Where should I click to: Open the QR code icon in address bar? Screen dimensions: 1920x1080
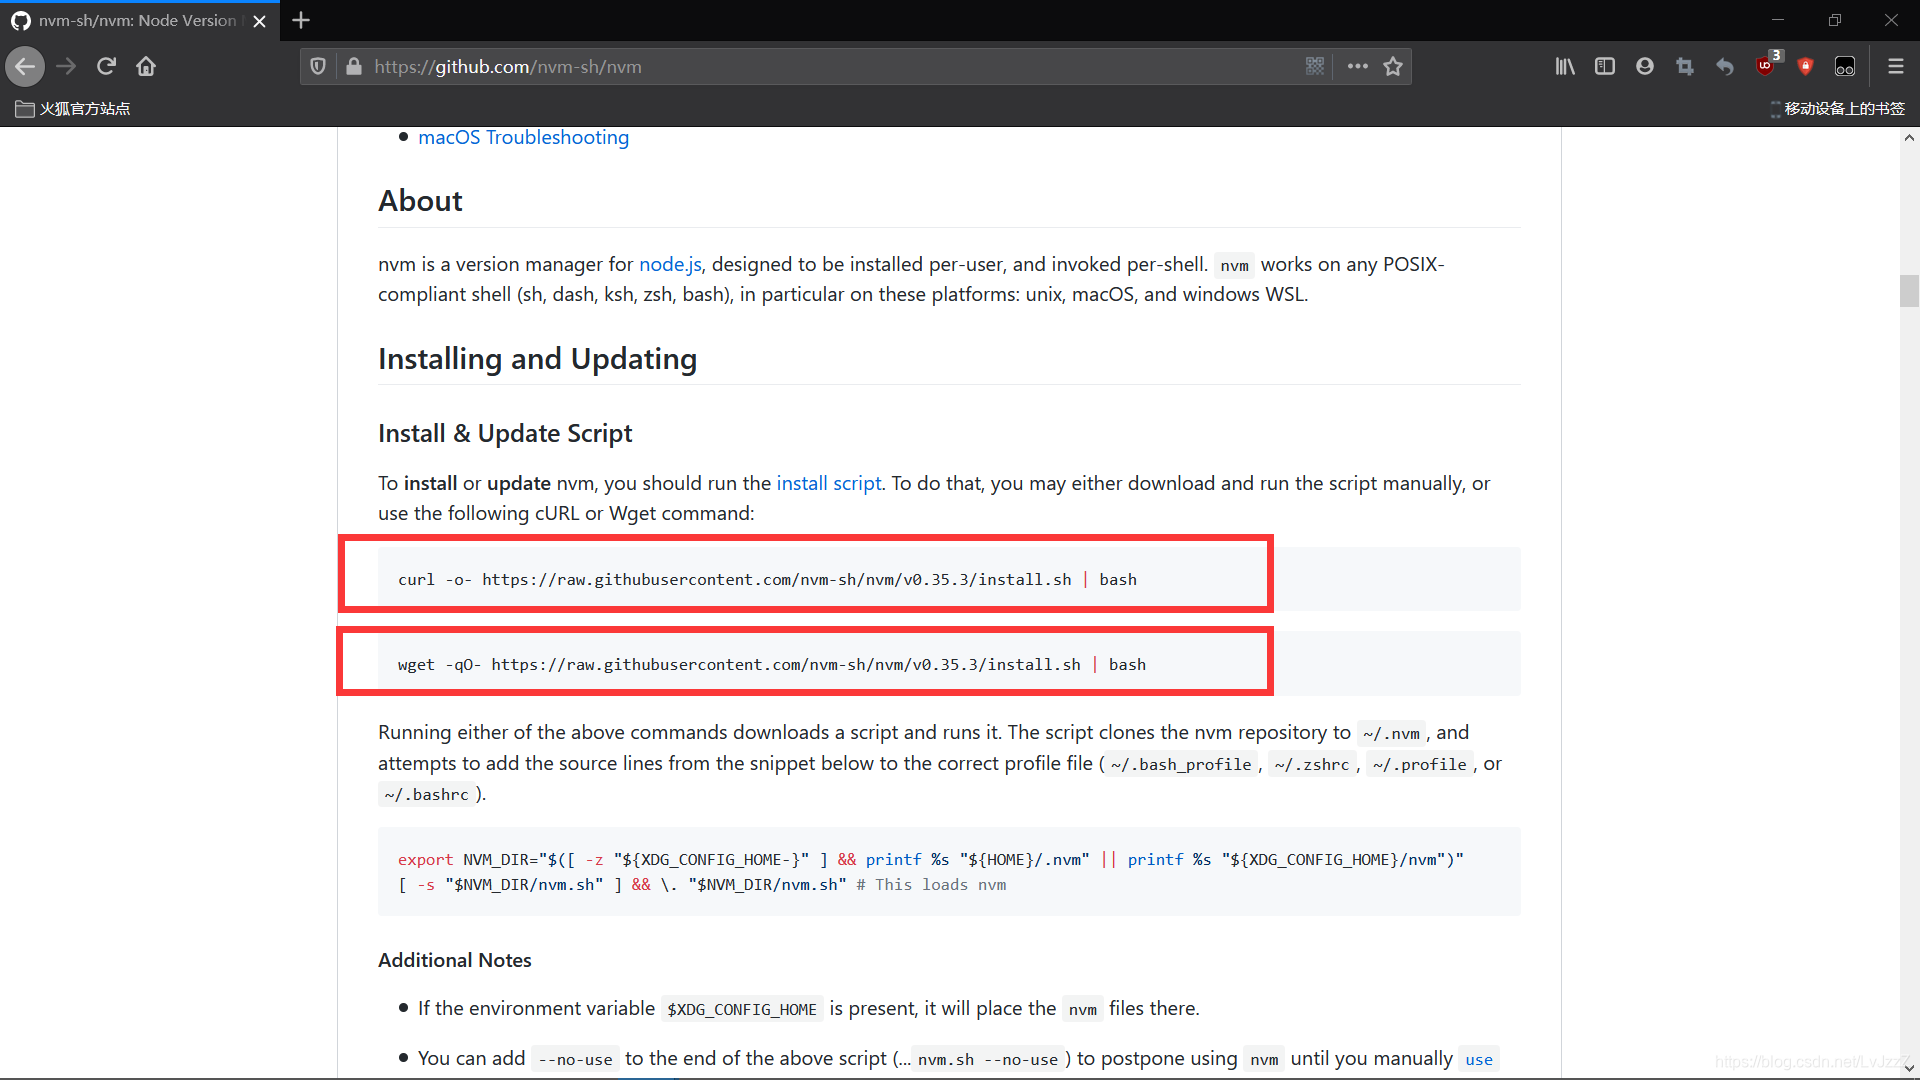pos(1315,66)
